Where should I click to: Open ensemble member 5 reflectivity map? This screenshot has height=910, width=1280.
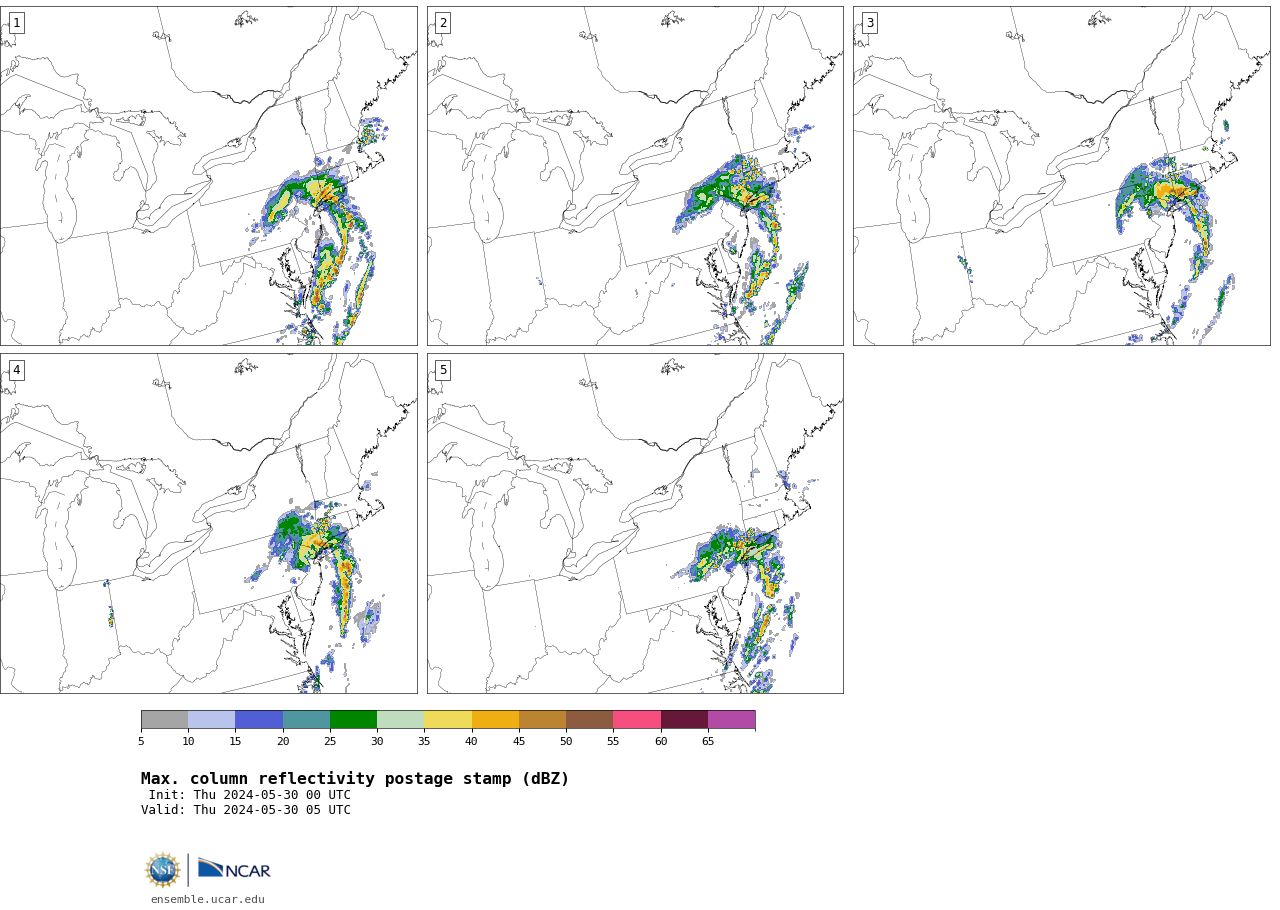point(635,523)
